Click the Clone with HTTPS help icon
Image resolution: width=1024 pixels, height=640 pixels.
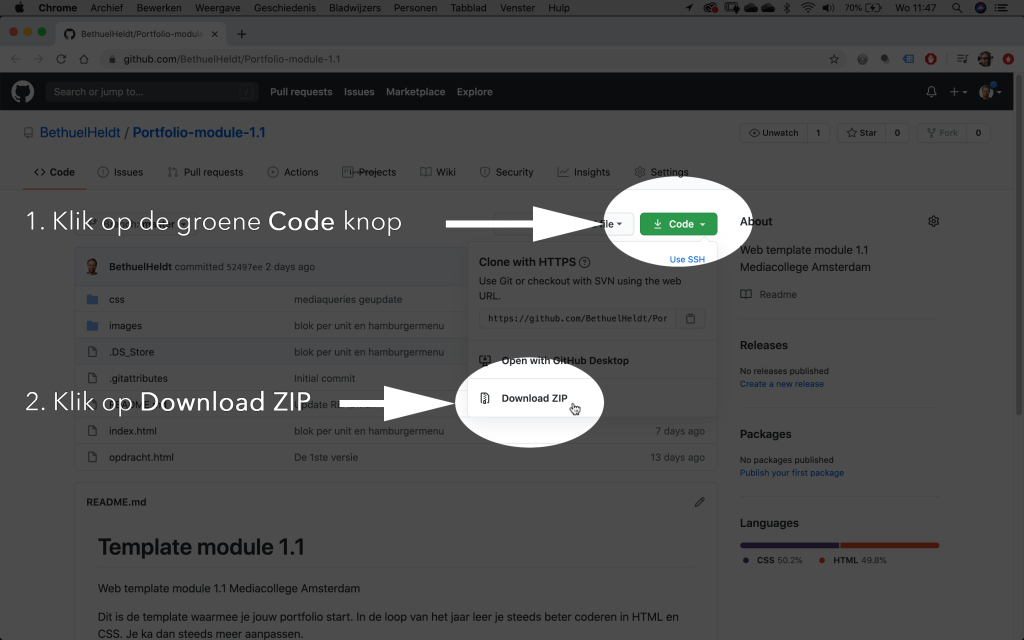[584, 263]
